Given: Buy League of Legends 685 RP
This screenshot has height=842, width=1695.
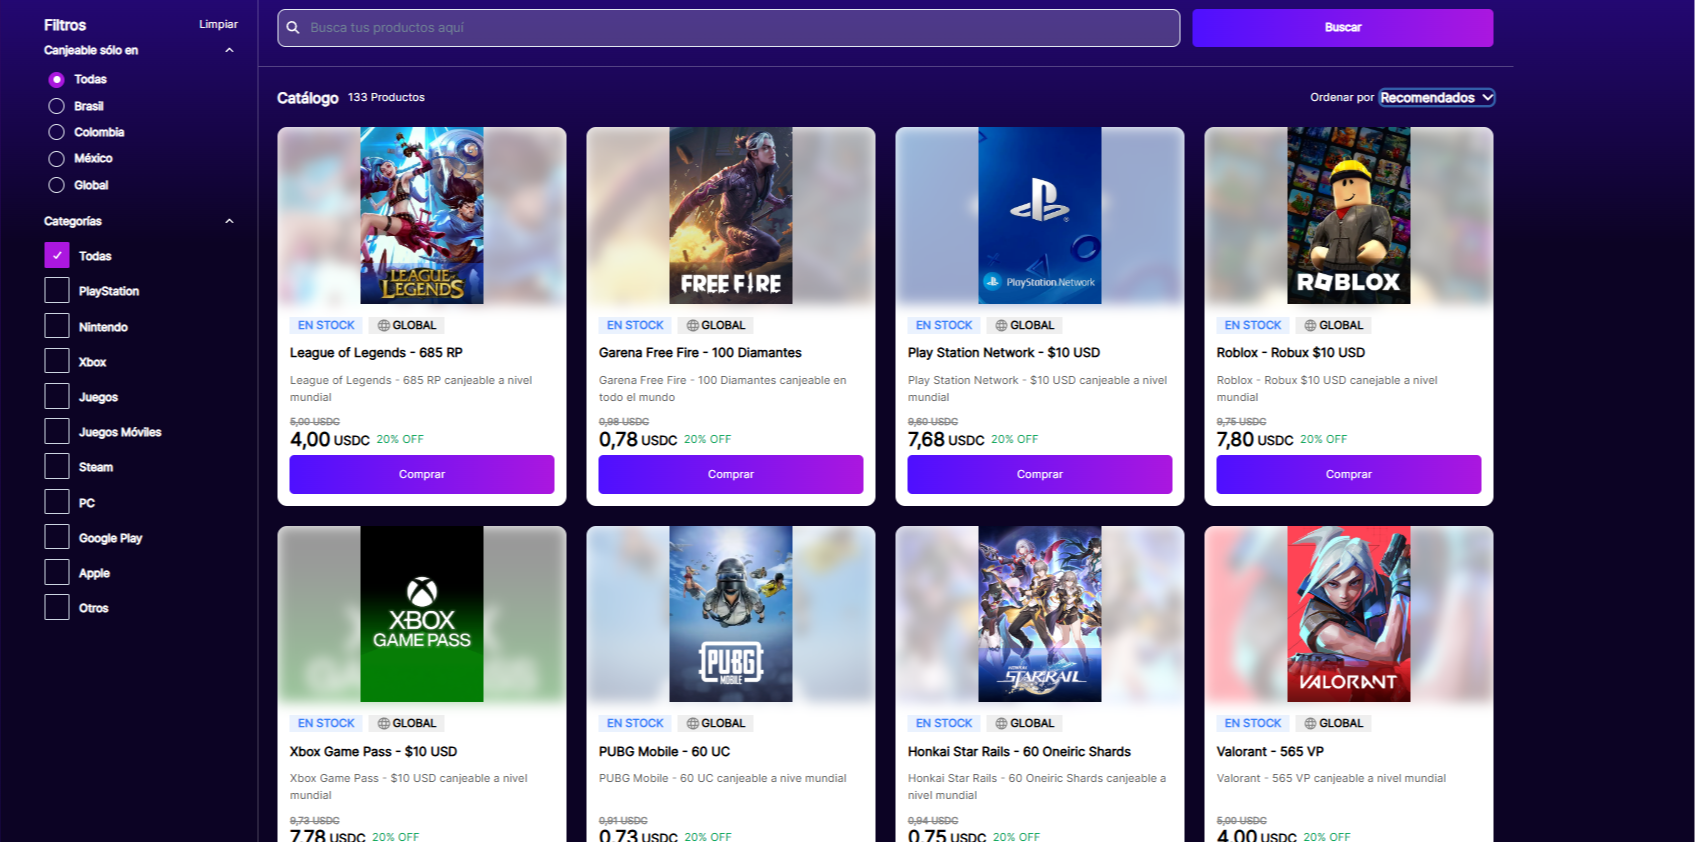Looking at the screenshot, I should tap(422, 474).
